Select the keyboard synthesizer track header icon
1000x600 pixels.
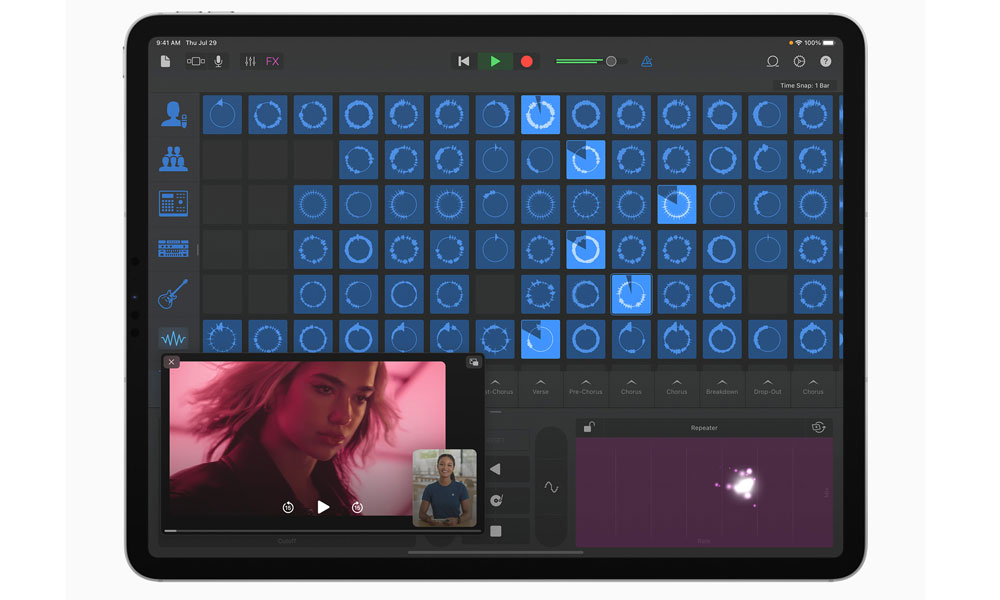tap(173, 249)
